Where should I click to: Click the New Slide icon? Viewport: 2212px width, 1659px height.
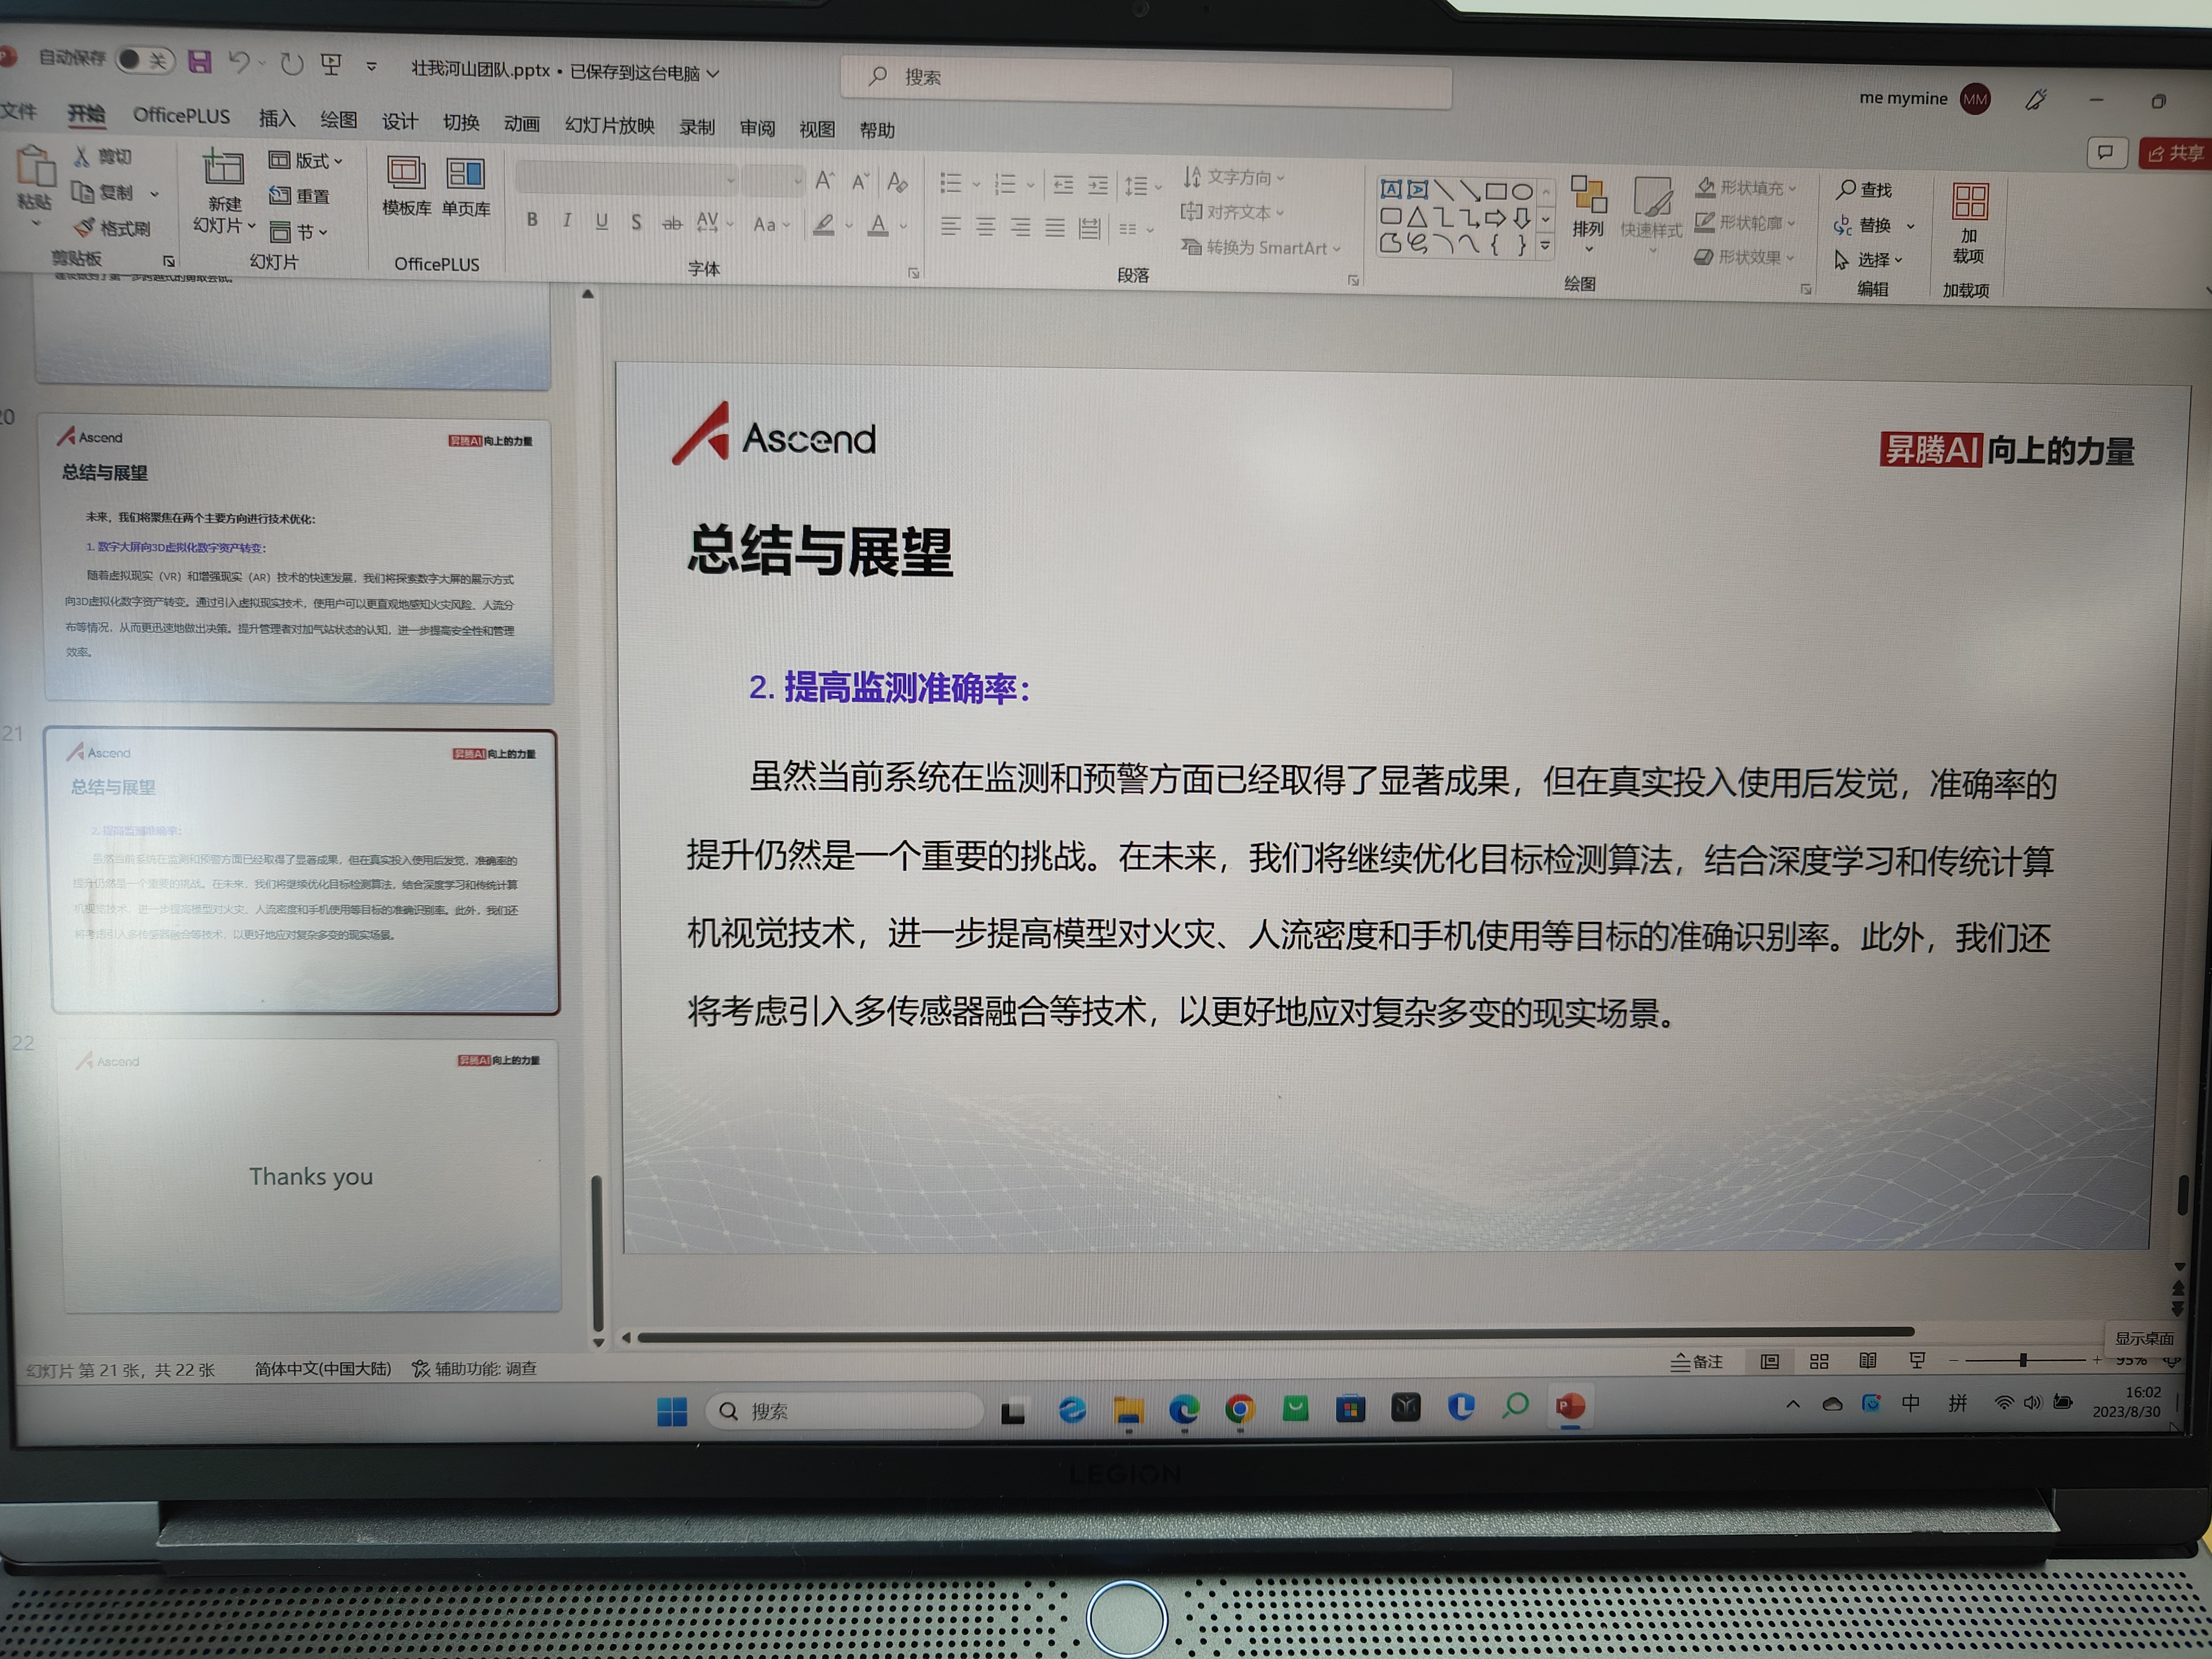224,169
